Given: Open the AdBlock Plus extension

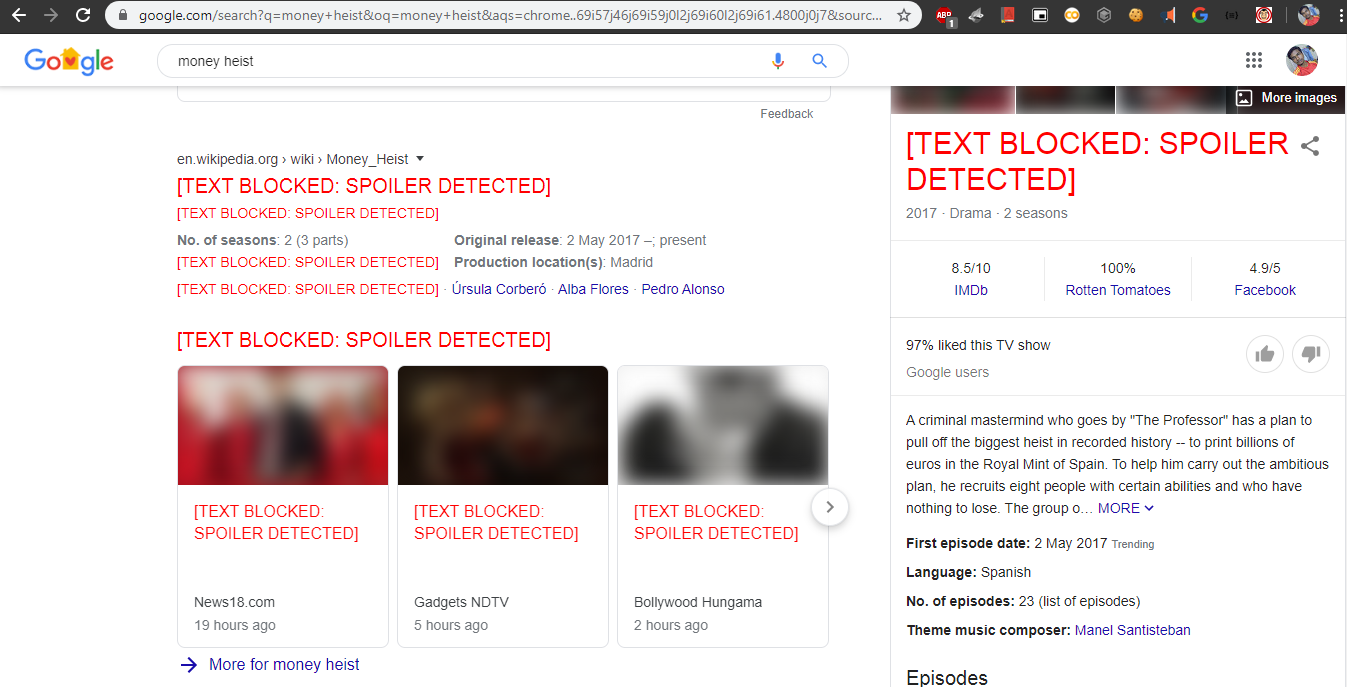Looking at the screenshot, I should (x=944, y=16).
